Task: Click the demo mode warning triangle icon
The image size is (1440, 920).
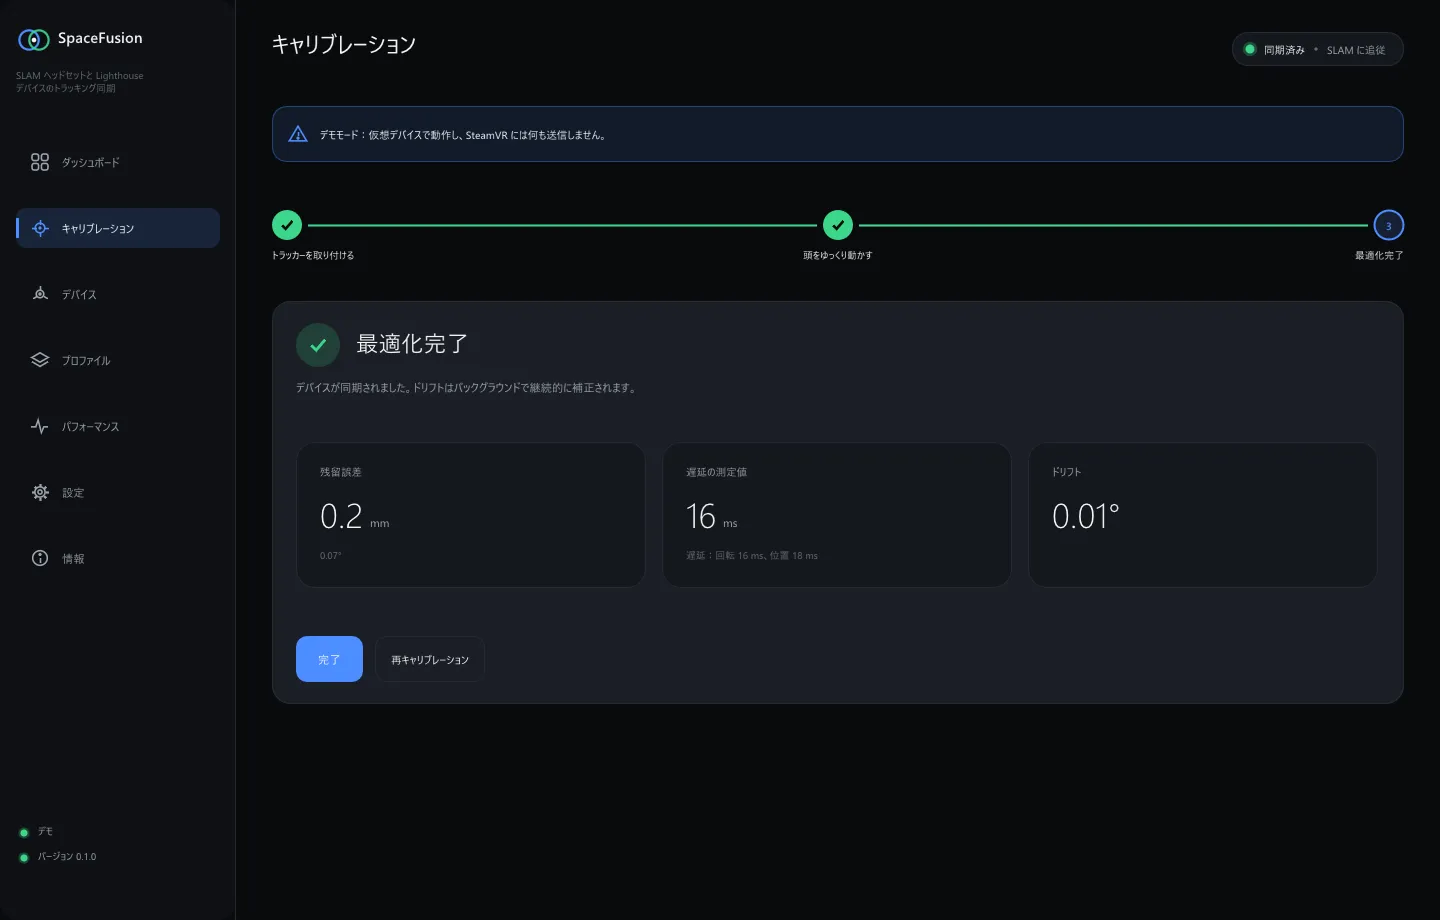Action: pos(298,134)
